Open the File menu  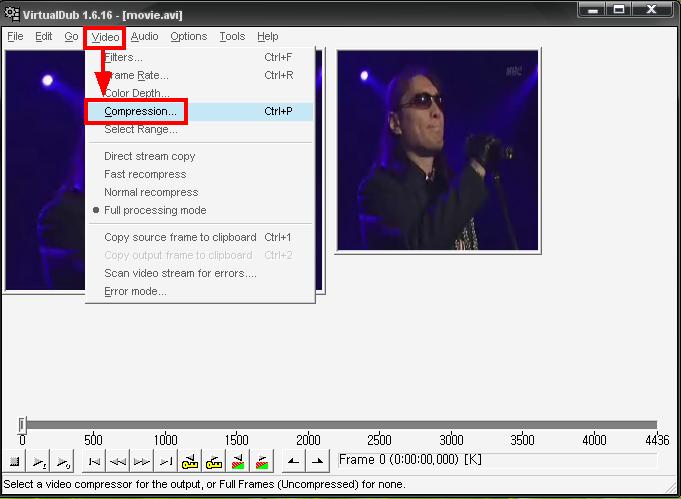(x=15, y=36)
